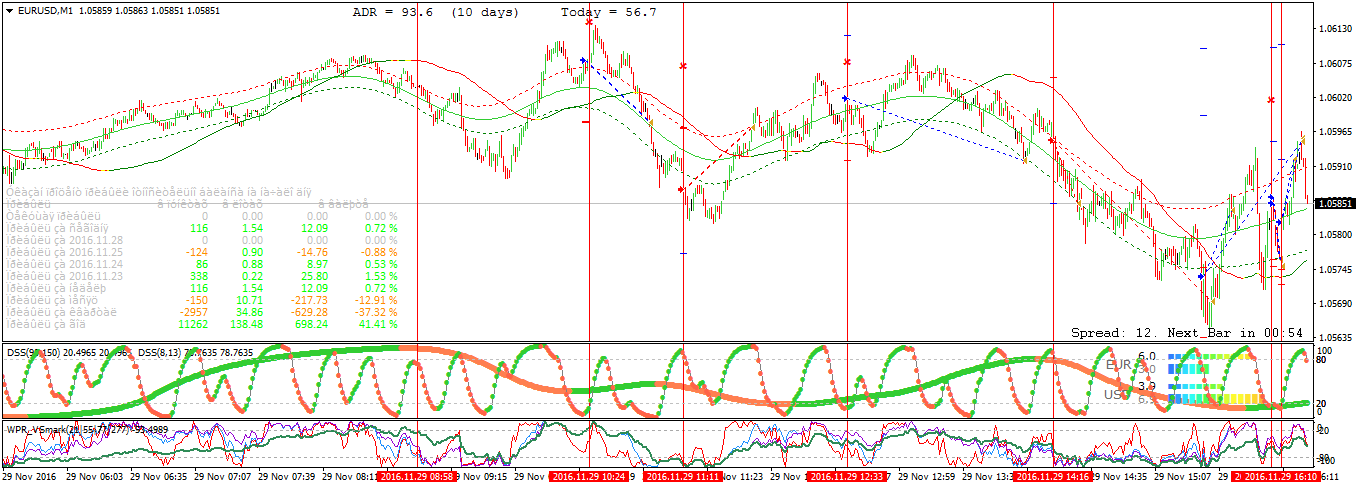Click the 11262 points value in profit table

(192, 324)
